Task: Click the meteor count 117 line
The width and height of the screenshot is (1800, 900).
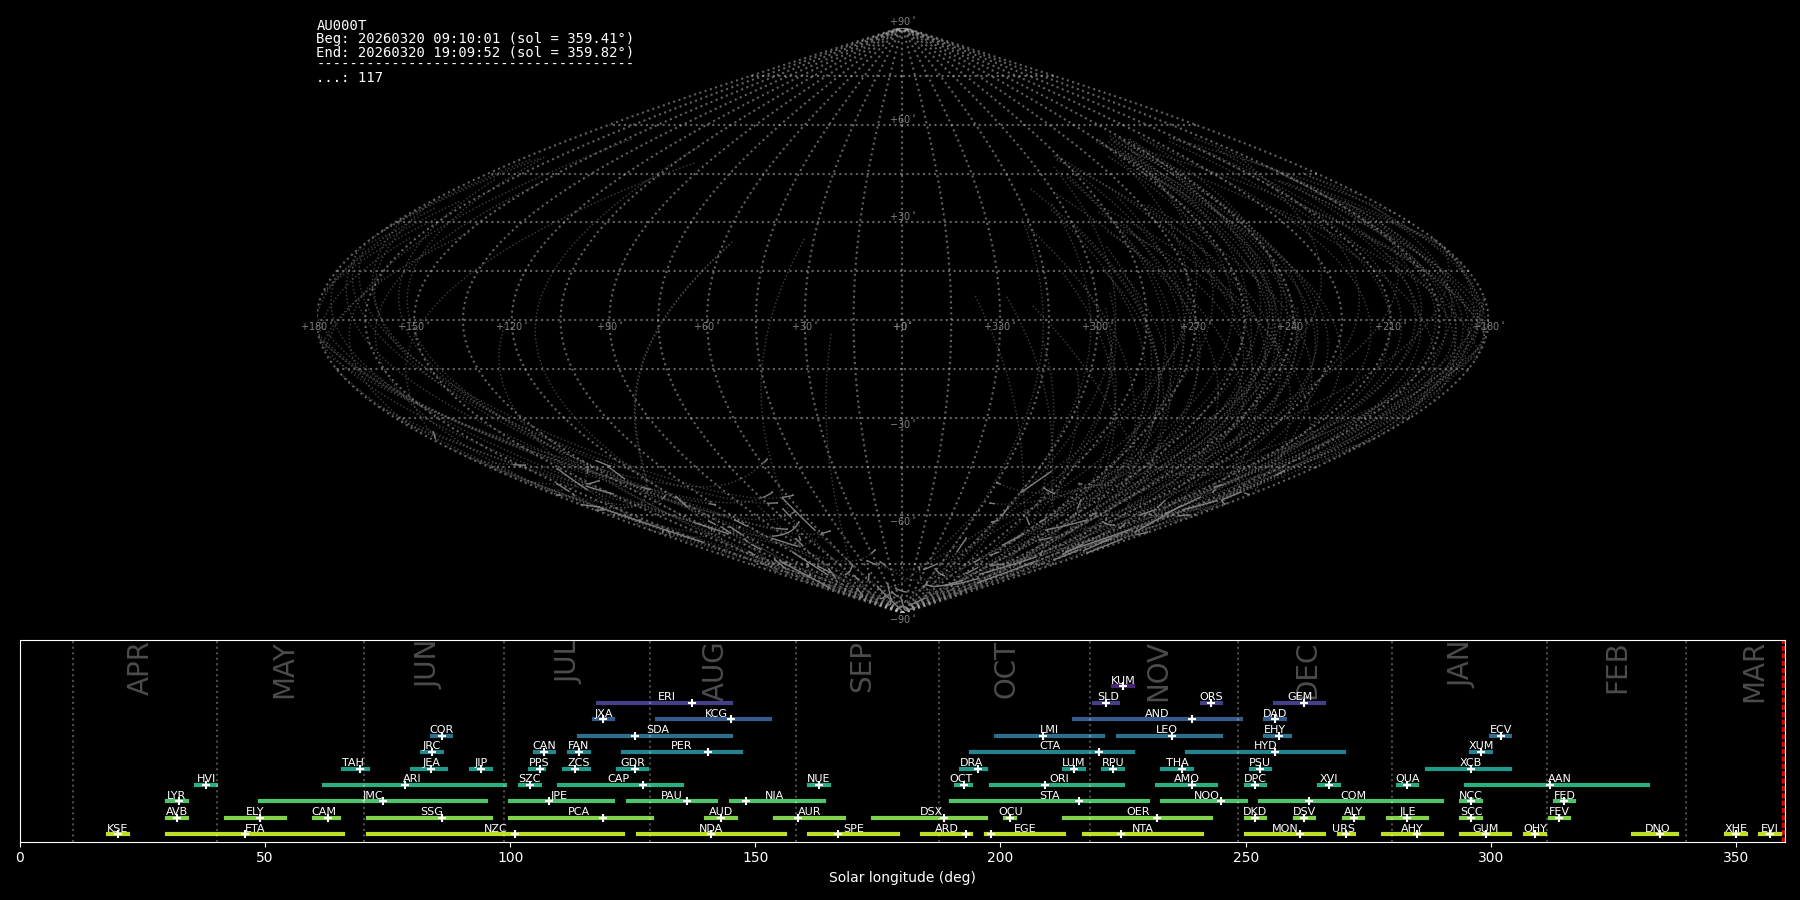Action: [349, 78]
